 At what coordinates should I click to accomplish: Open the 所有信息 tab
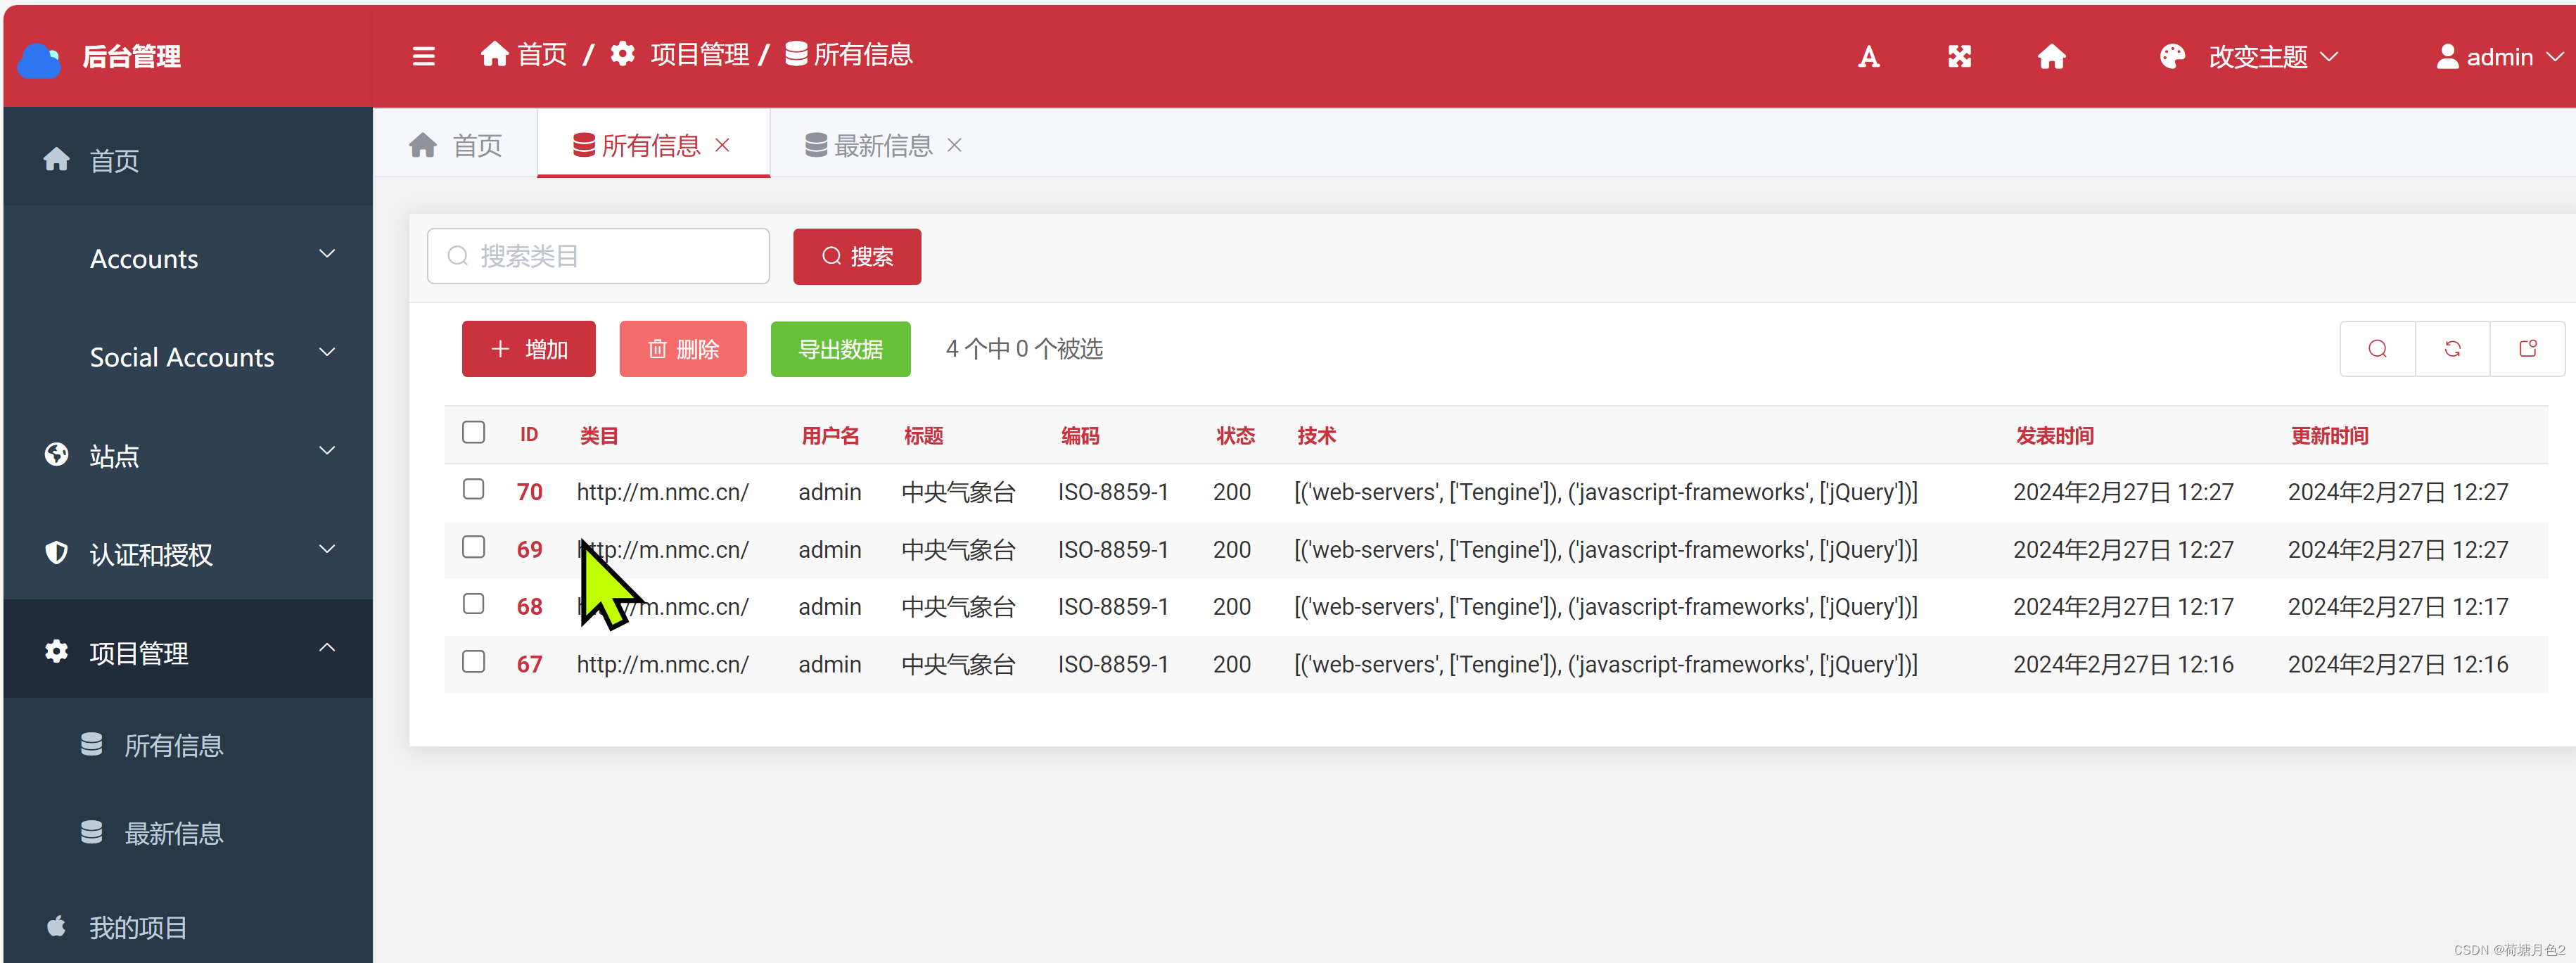pos(641,145)
